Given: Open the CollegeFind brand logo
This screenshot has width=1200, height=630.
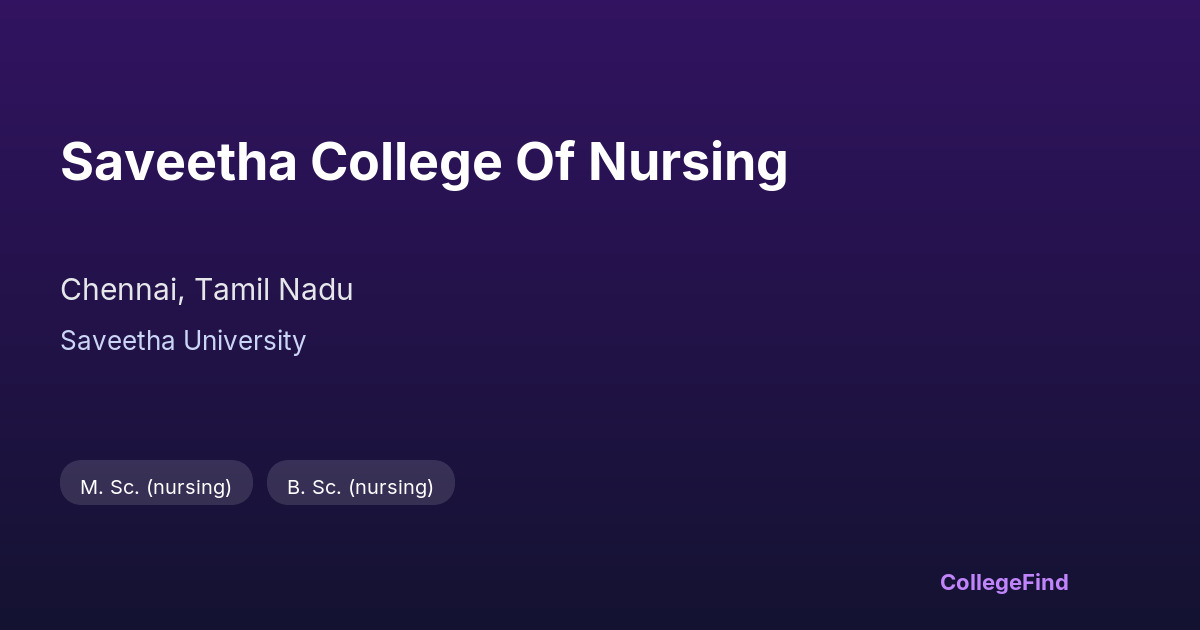Looking at the screenshot, I should [1004, 582].
